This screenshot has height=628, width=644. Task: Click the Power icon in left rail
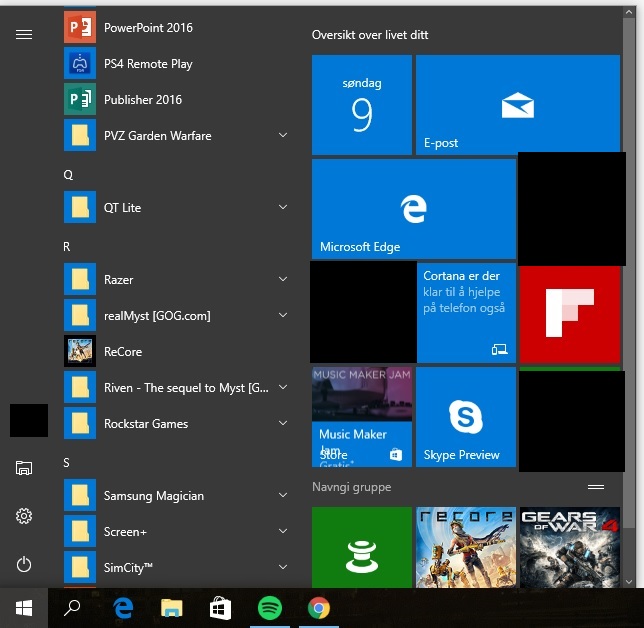click(x=24, y=564)
